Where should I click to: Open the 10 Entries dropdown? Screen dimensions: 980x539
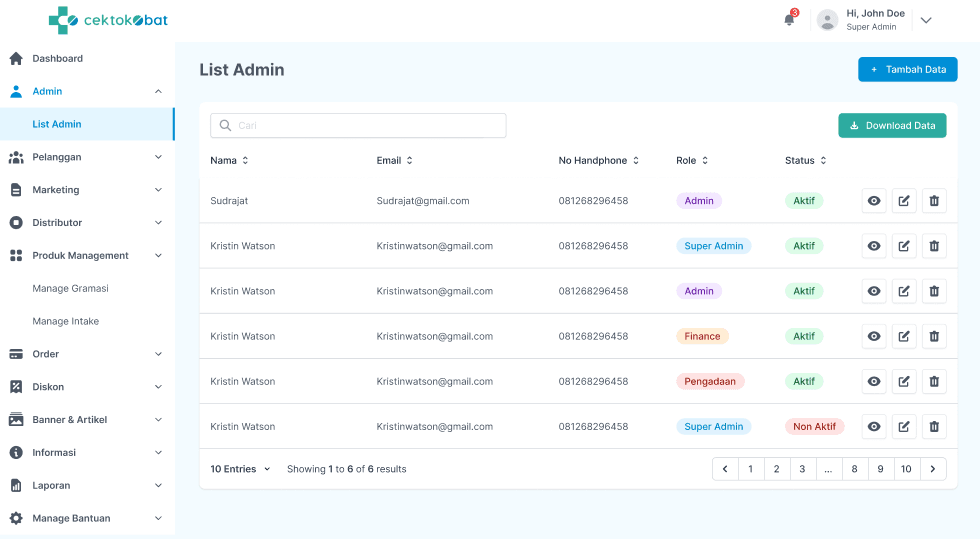240,469
